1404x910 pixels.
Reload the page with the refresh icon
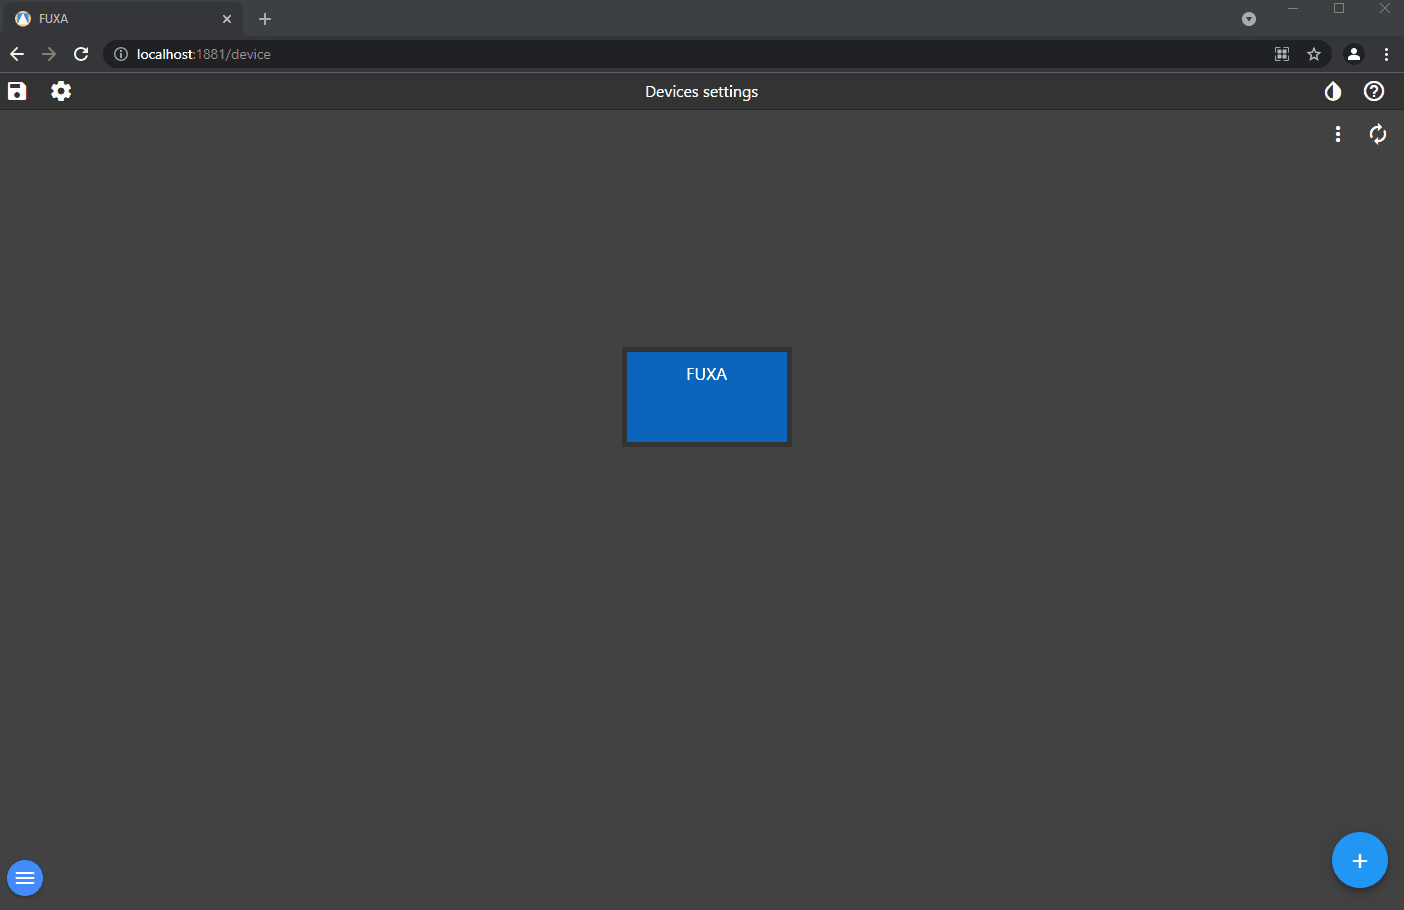coord(81,54)
